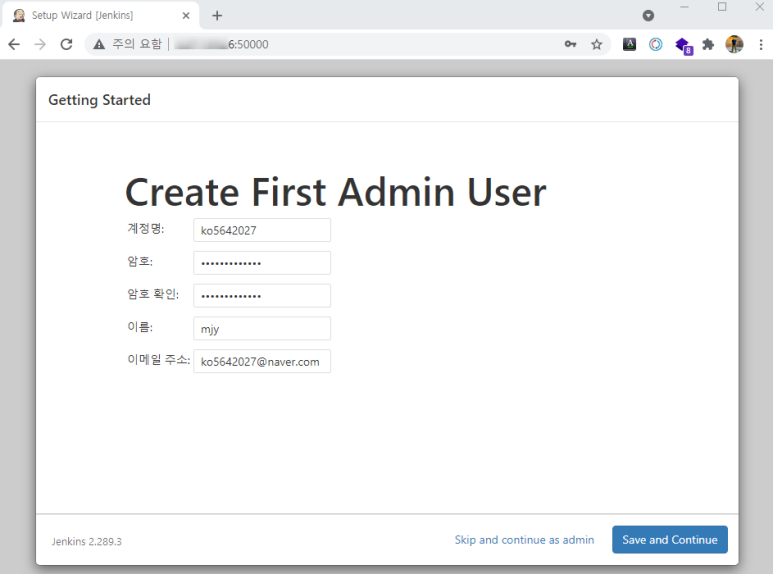The width and height of the screenshot is (773, 574).
Task: Click the 이름: label
Action: 140,326
